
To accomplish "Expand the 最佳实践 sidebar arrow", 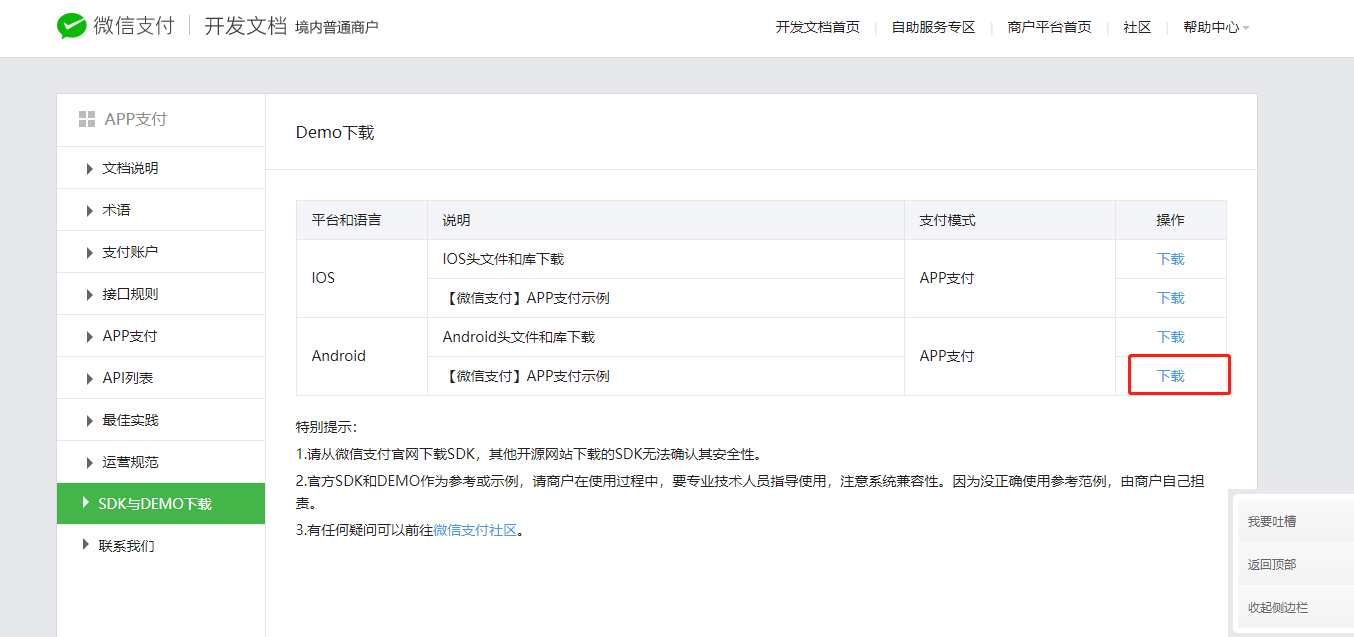I will pyautogui.click(x=90, y=420).
